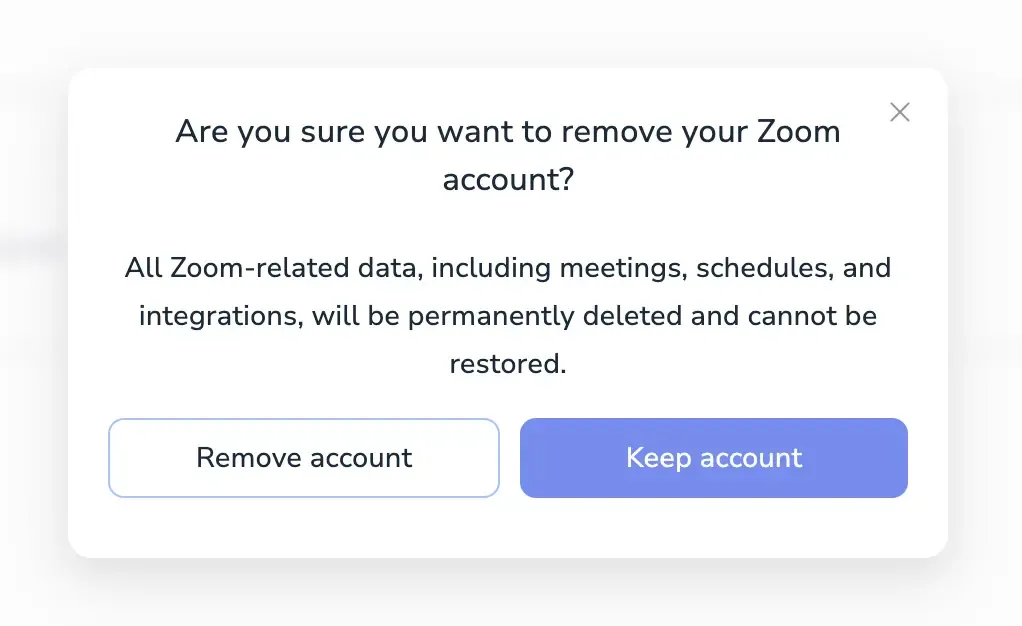Choose "Keep account" to cancel removal
This screenshot has height=626, width=1022.
point(713,458)
